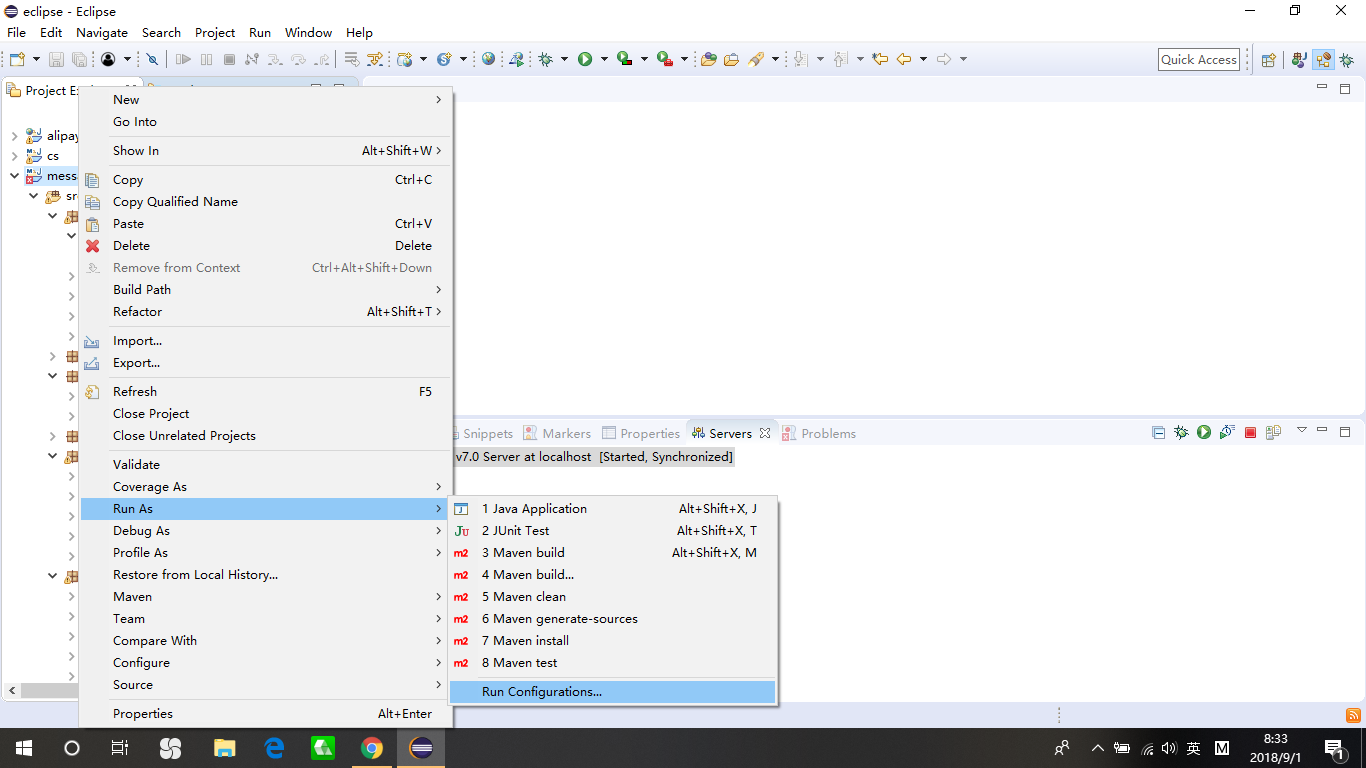The width and height of the screenshot is (1366, 768).
Task: Choose 5 Maven clean entry
Action: pos(612,597)
